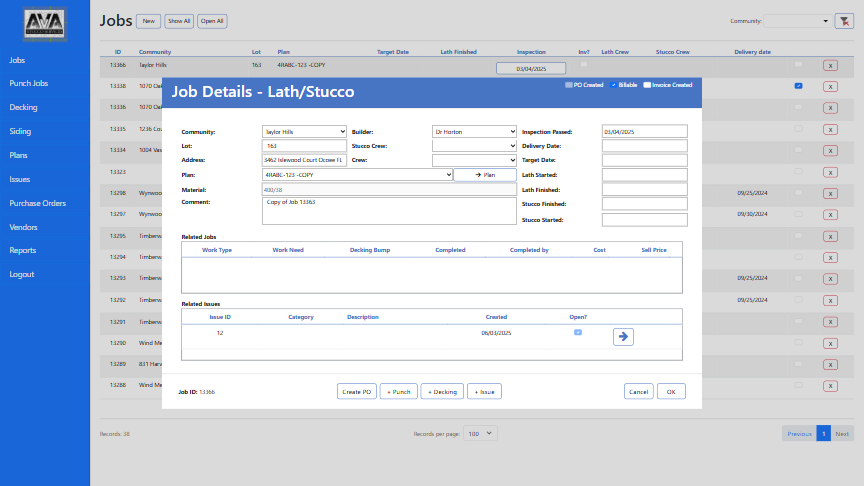The width and height of the screenshot is (864, 486).
Task: Open the Stucco Crew dropdown
Action: click(x=474, y=146)
